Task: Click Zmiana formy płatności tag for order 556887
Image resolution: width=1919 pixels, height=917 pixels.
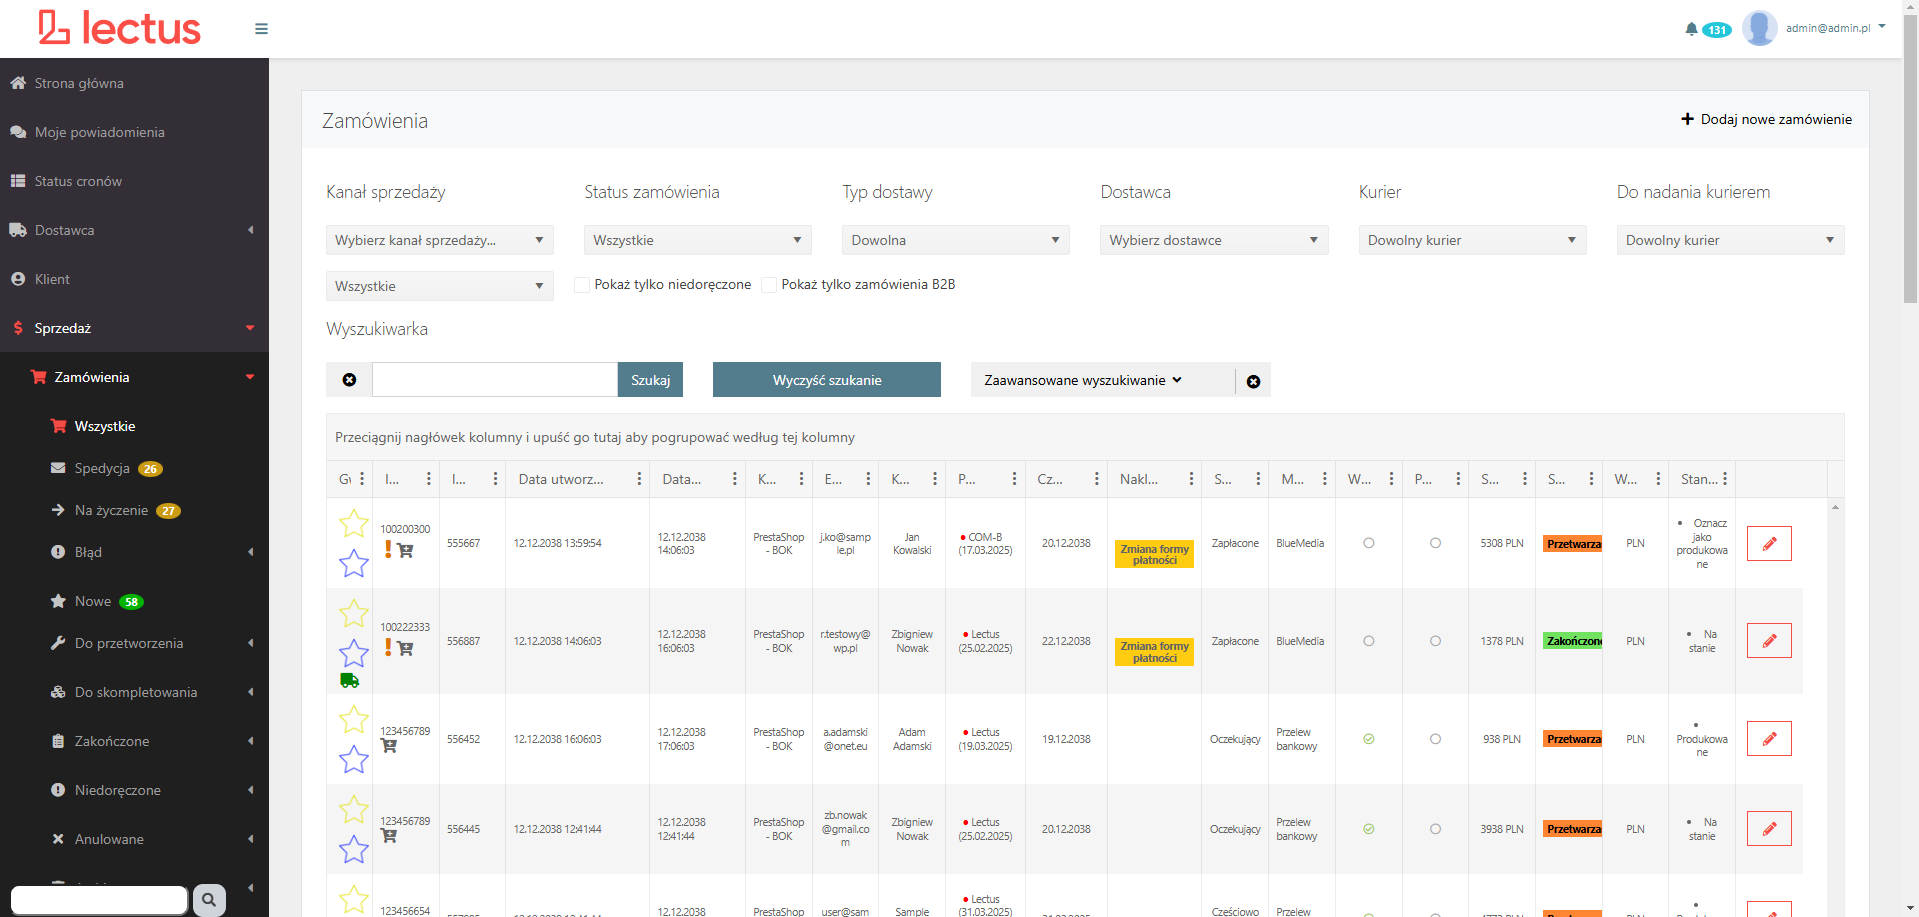Action: [1155, 652]
